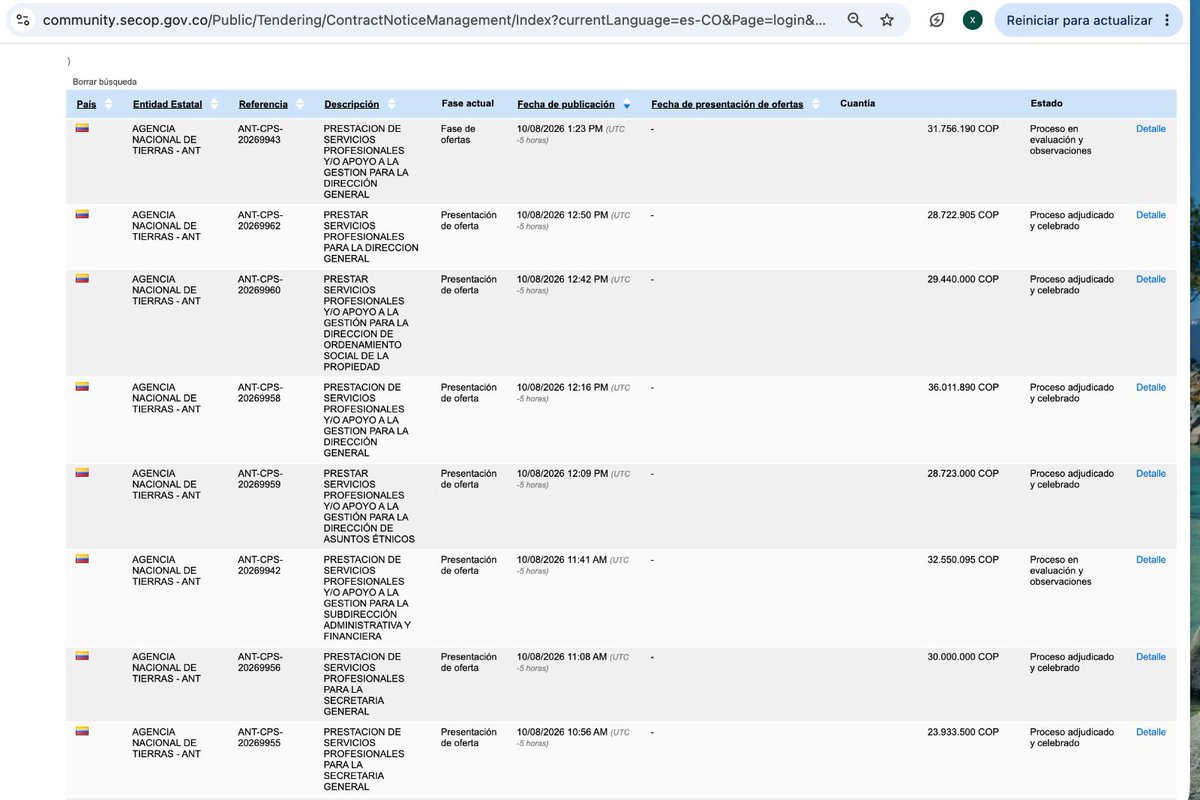
Task: Open the profile avatar labeled X
Action: tap(972, 20)
